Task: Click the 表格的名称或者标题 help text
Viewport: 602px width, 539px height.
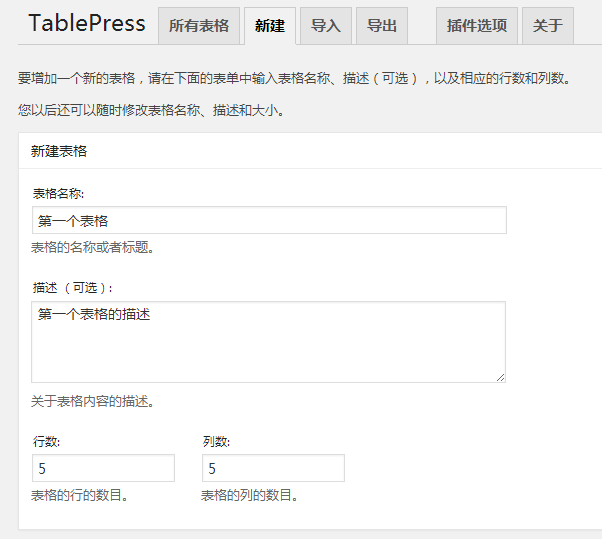Action: pos(92,247)
